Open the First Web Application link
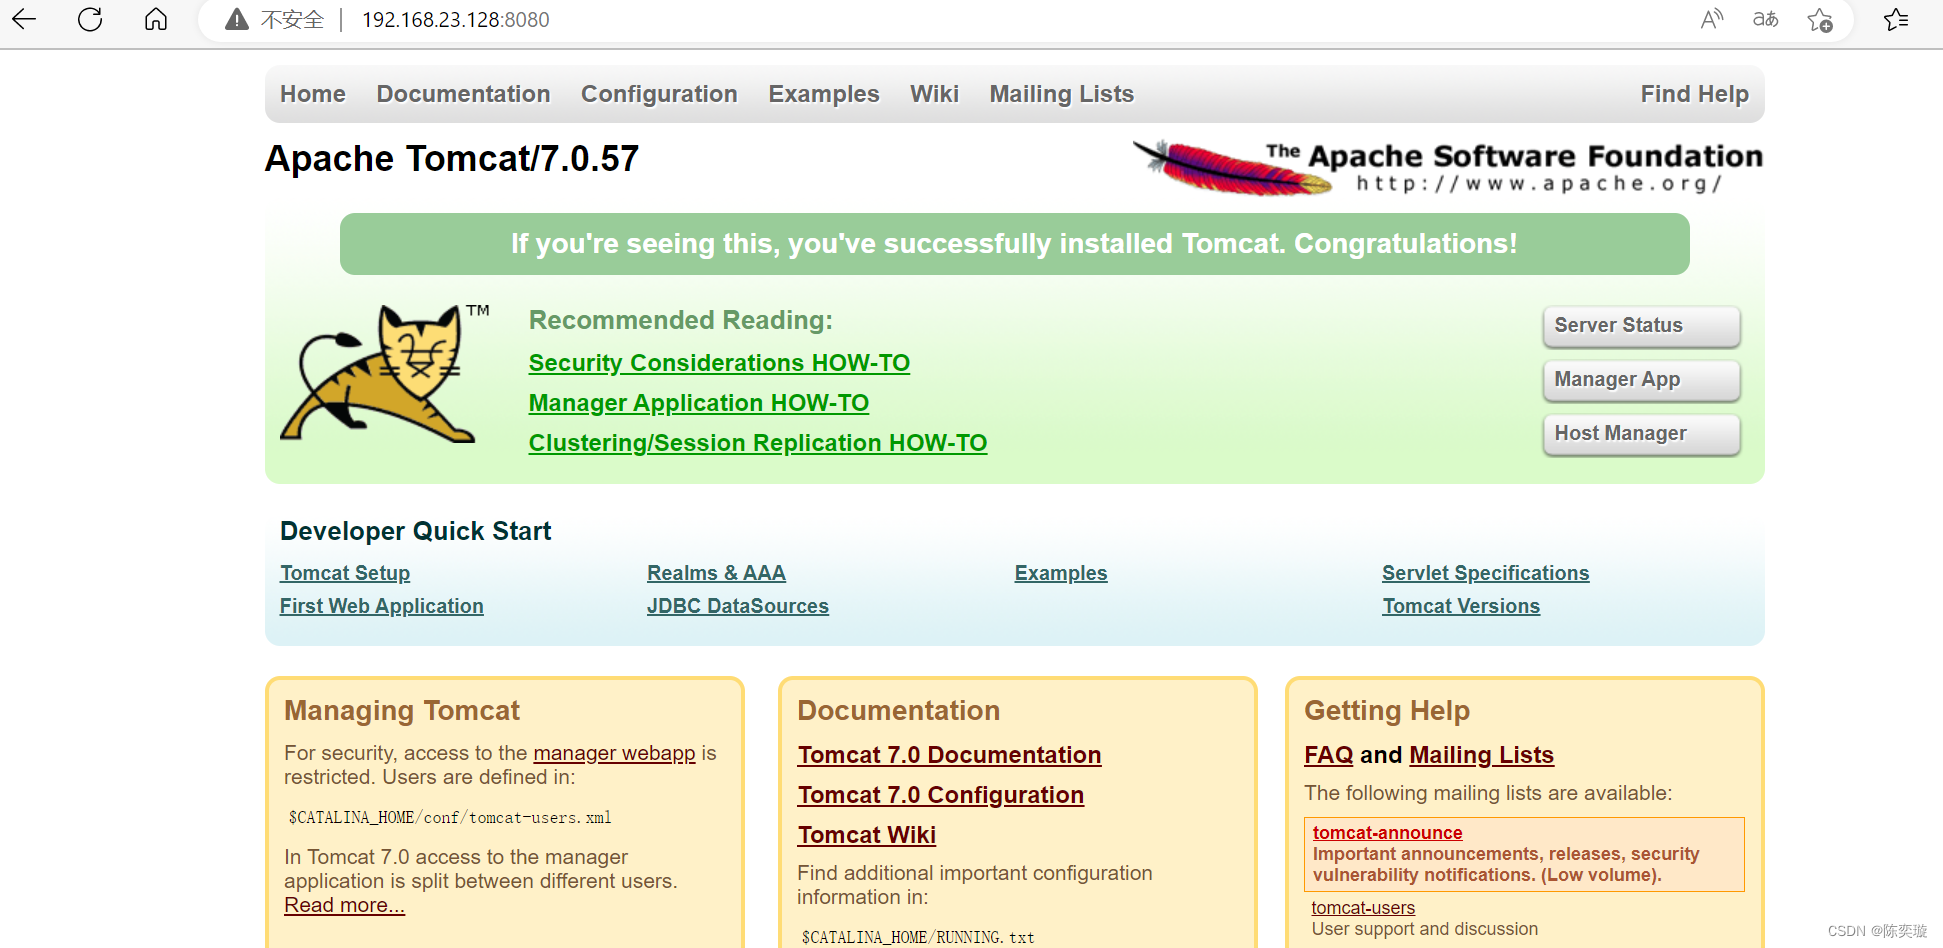This screenshot has height=948, width=1943. (382, 606)
